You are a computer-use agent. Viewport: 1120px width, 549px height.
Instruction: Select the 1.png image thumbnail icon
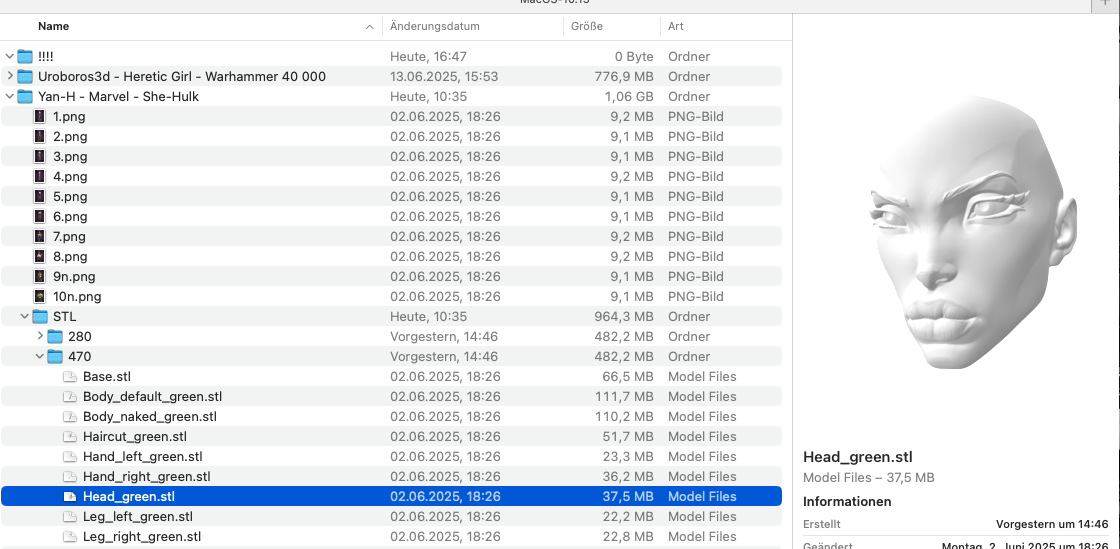click(x=40, y=116)
